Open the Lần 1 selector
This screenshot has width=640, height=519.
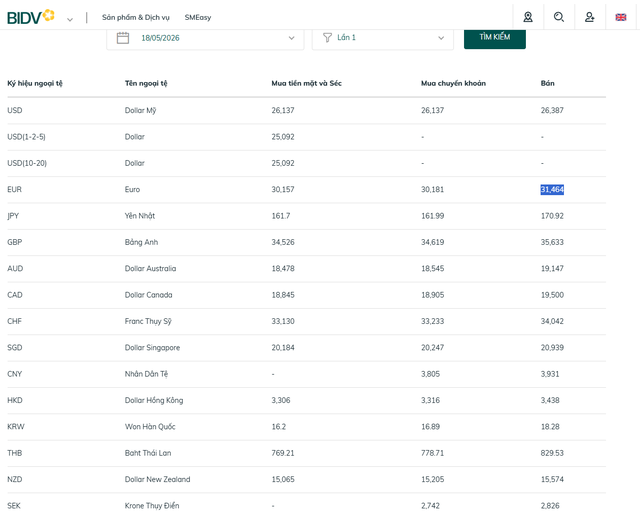tap(382, 38)
